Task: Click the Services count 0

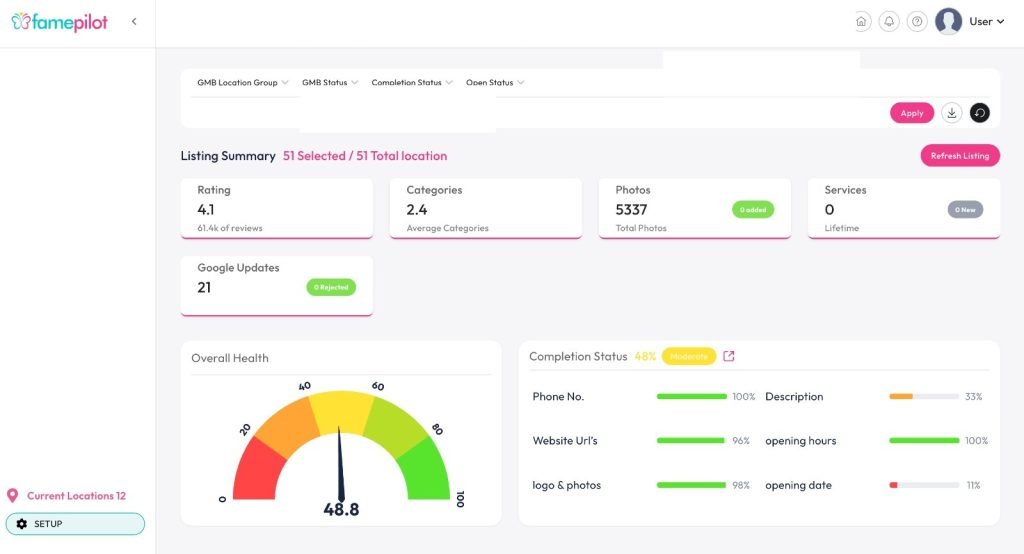Action: [x=829, y=210]
